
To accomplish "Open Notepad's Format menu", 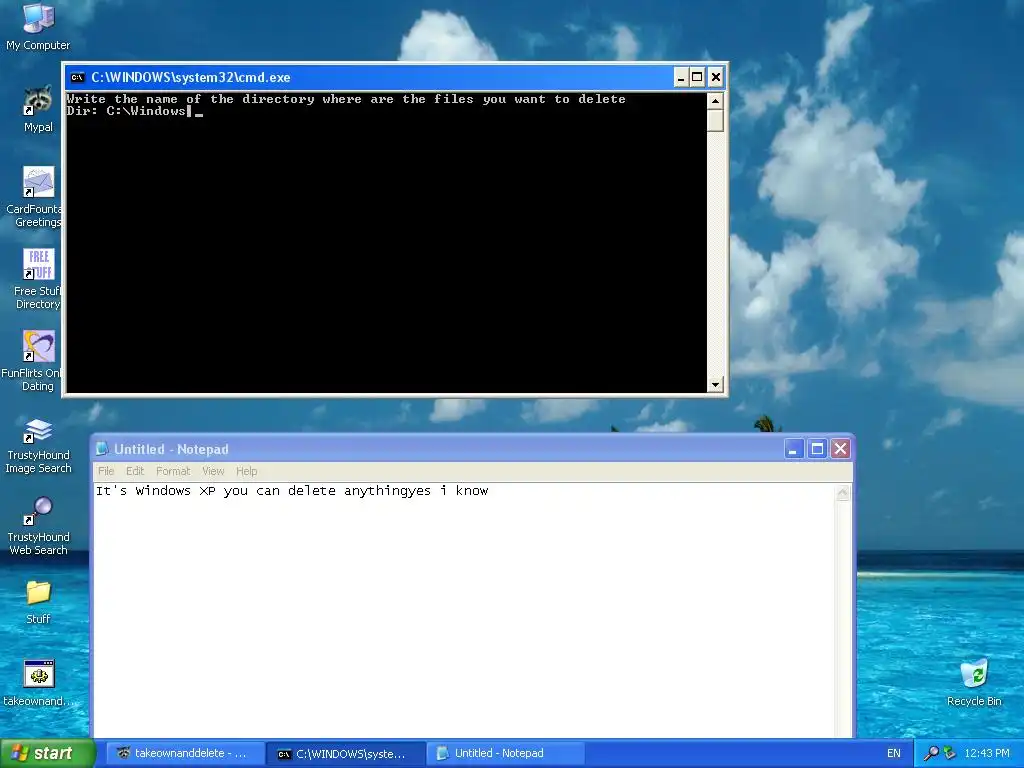I will 173,471.
